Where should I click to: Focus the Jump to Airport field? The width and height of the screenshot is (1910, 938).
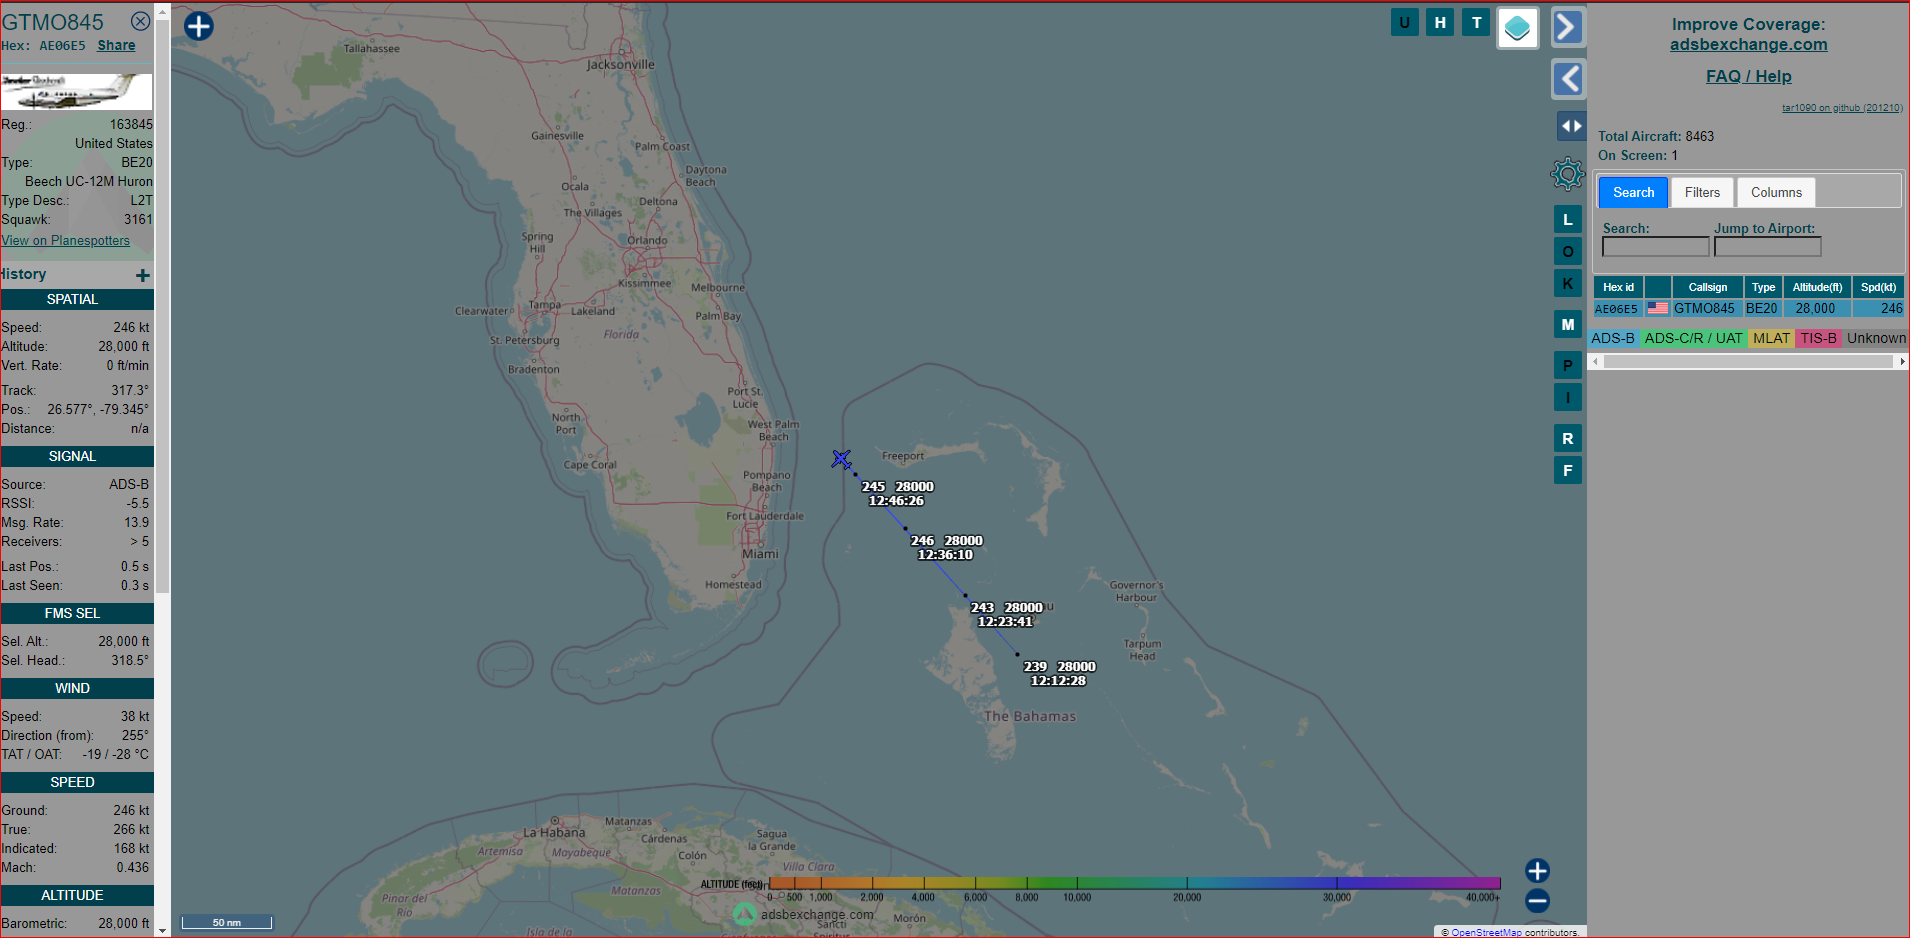coord(1767,246)
